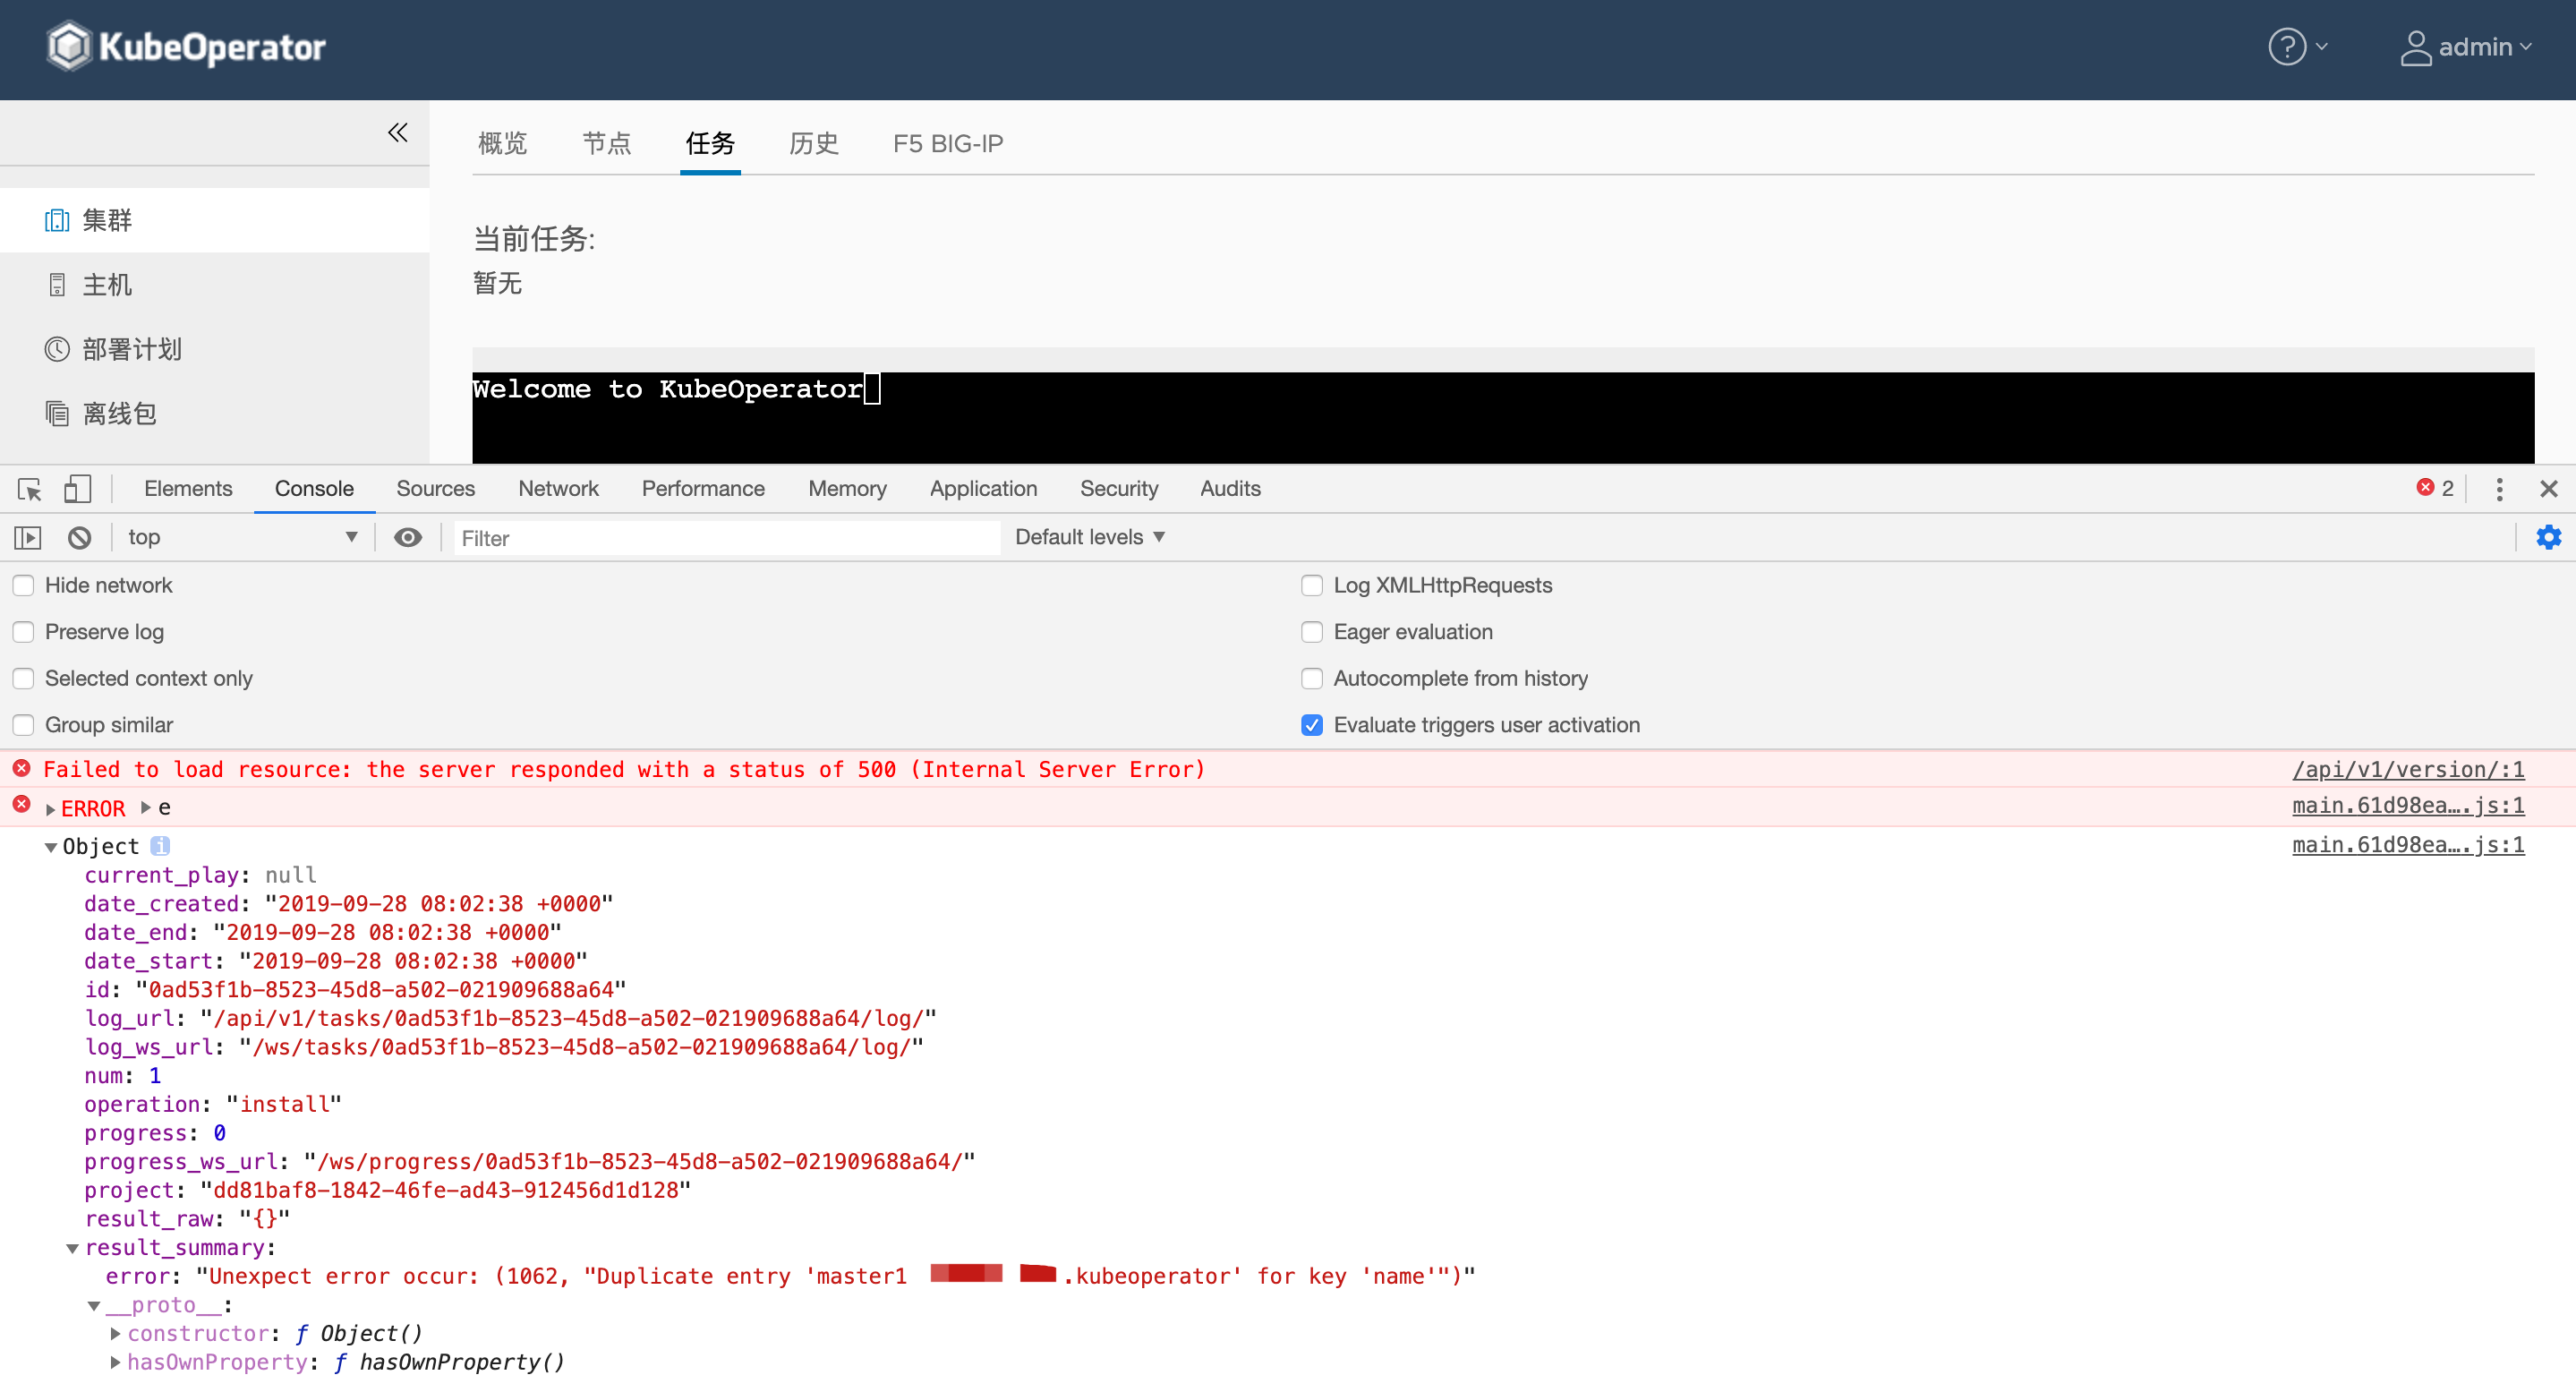The image size is (2576, 1375).
Task: Select 主机 in the sidebar
Action: click(x=107, y=285)
